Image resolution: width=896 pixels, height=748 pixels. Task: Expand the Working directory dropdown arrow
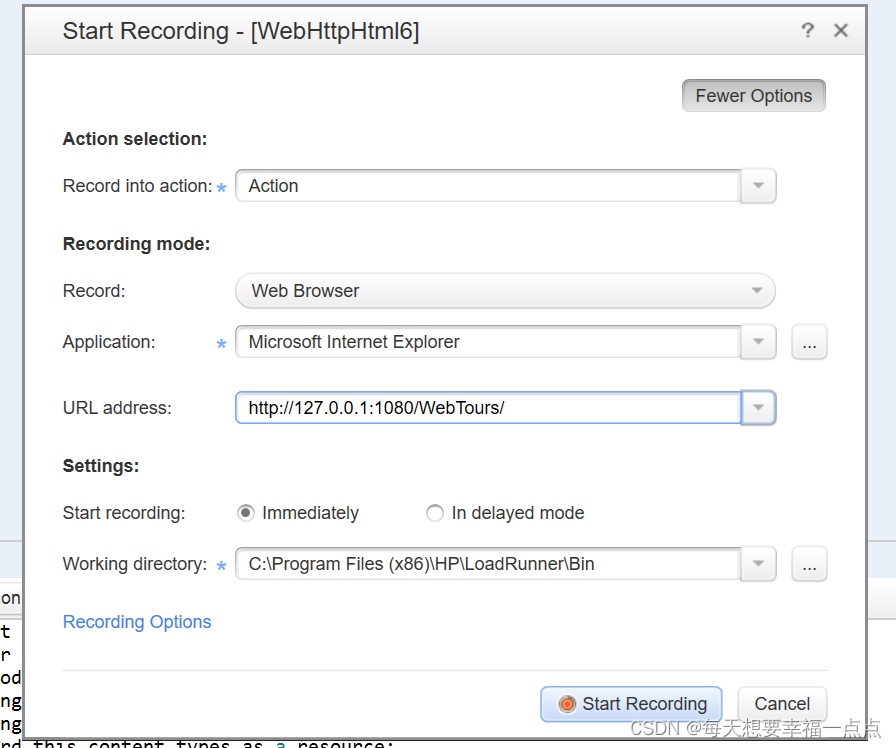tap(758, 564)
